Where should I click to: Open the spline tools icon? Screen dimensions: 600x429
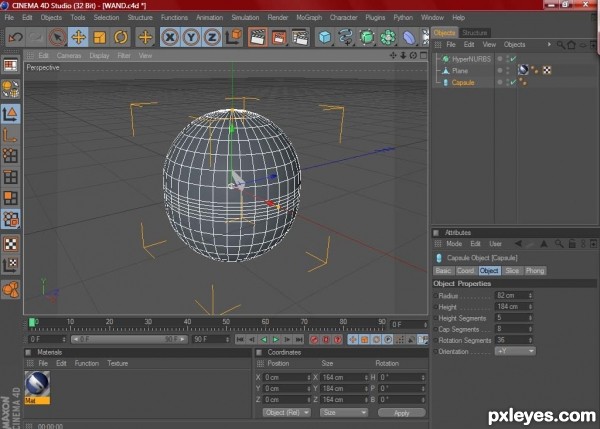(x=346, y=38)
